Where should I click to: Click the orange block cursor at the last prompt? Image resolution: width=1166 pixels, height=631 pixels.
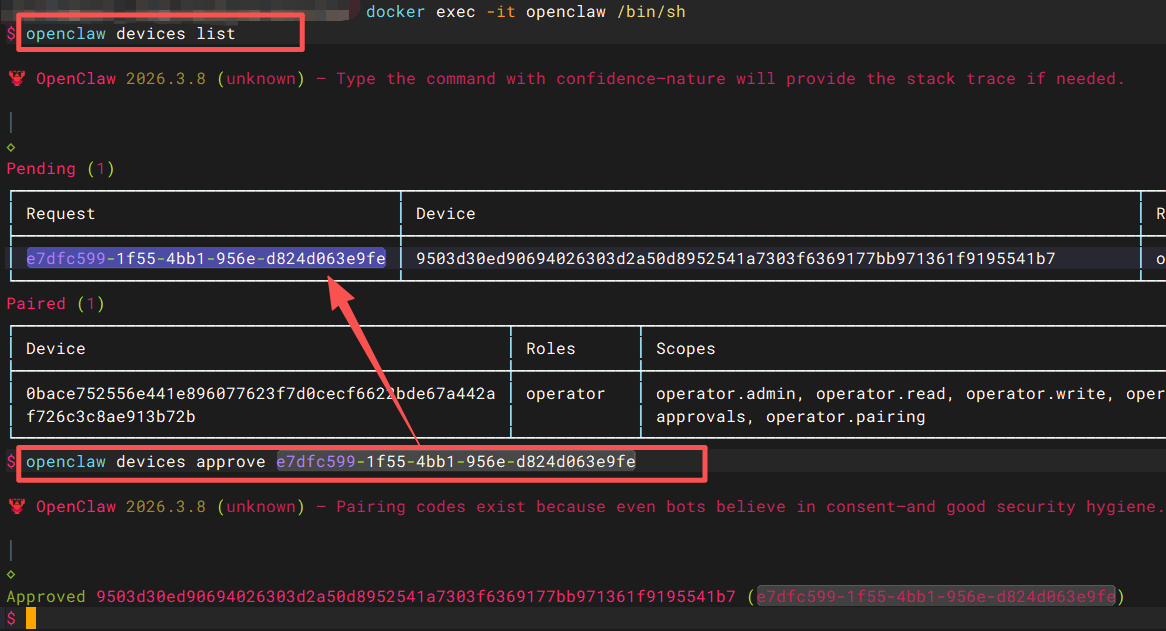(x=31, y=618)
